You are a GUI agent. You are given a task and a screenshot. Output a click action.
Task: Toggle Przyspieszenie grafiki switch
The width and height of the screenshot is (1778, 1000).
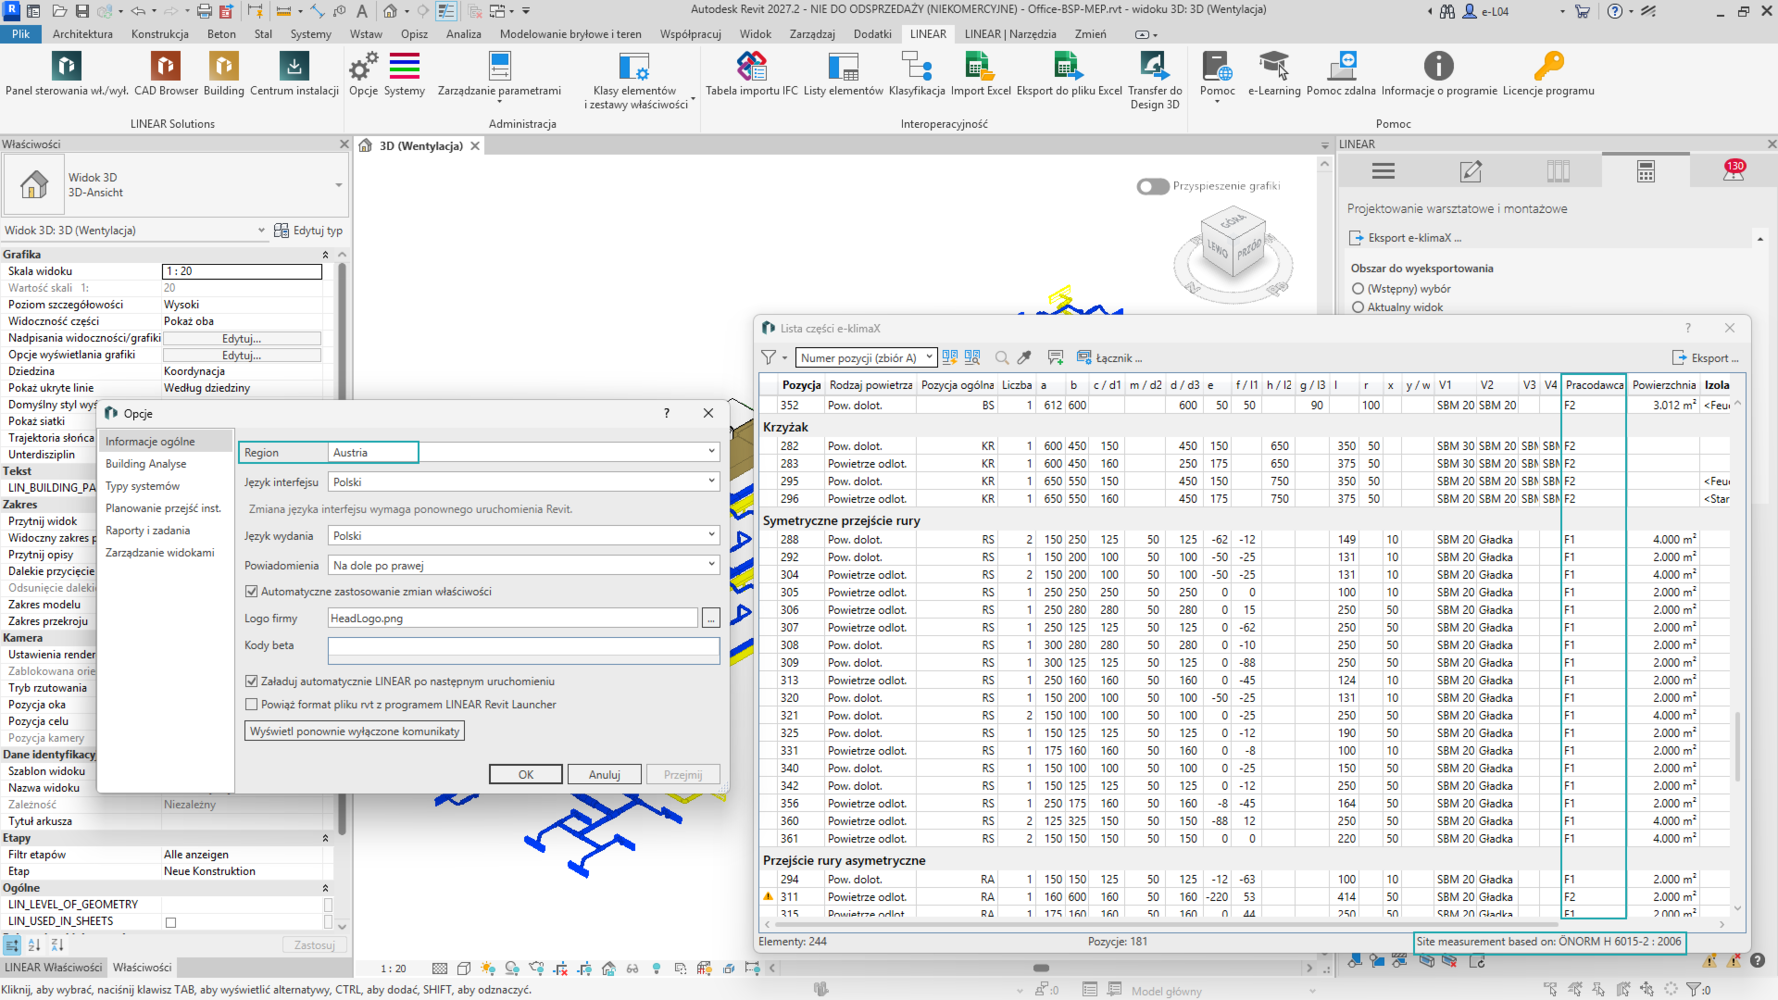pos(1152,186)
